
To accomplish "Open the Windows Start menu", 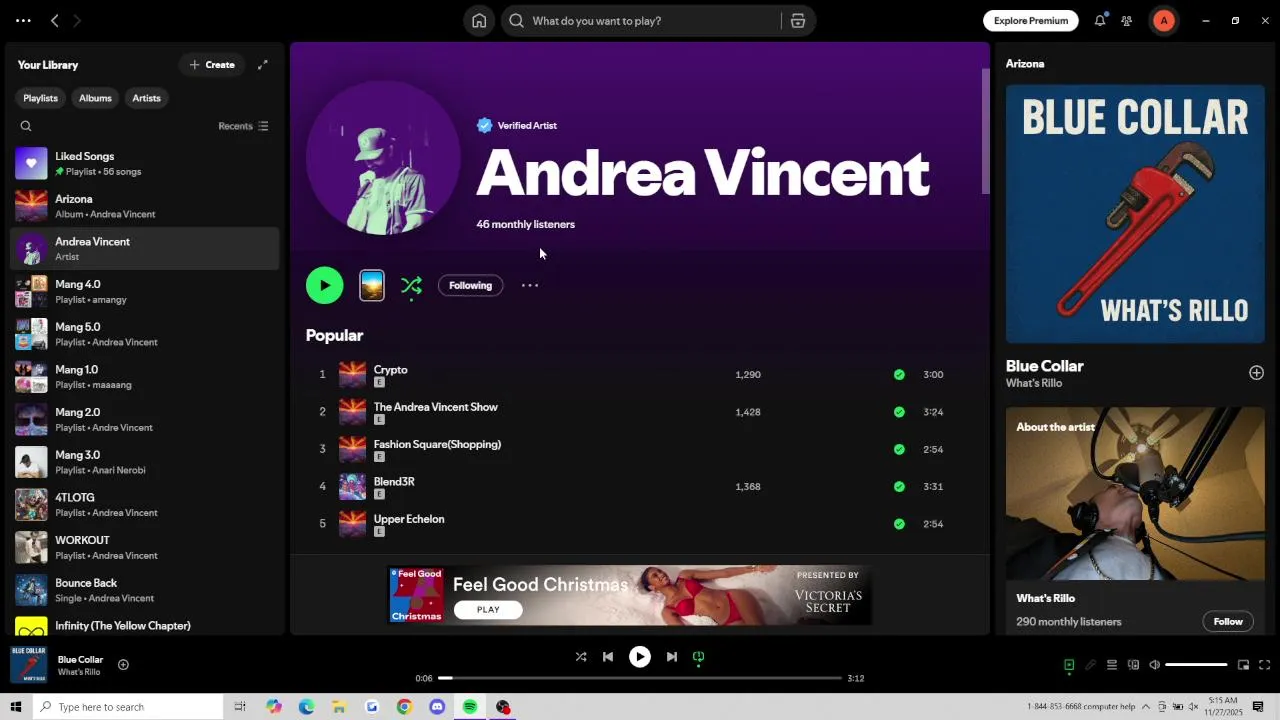I will coord(15,707).
